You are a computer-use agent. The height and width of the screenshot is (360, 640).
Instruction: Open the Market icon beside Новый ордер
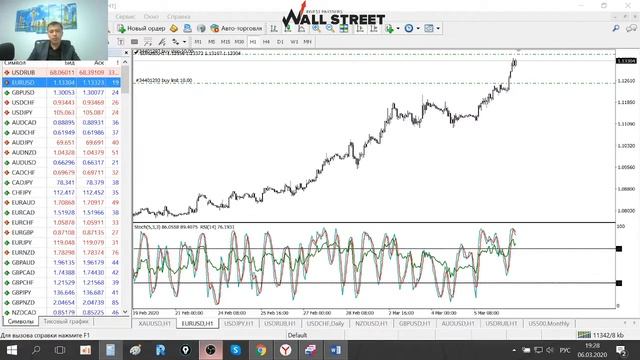point(174,28)
